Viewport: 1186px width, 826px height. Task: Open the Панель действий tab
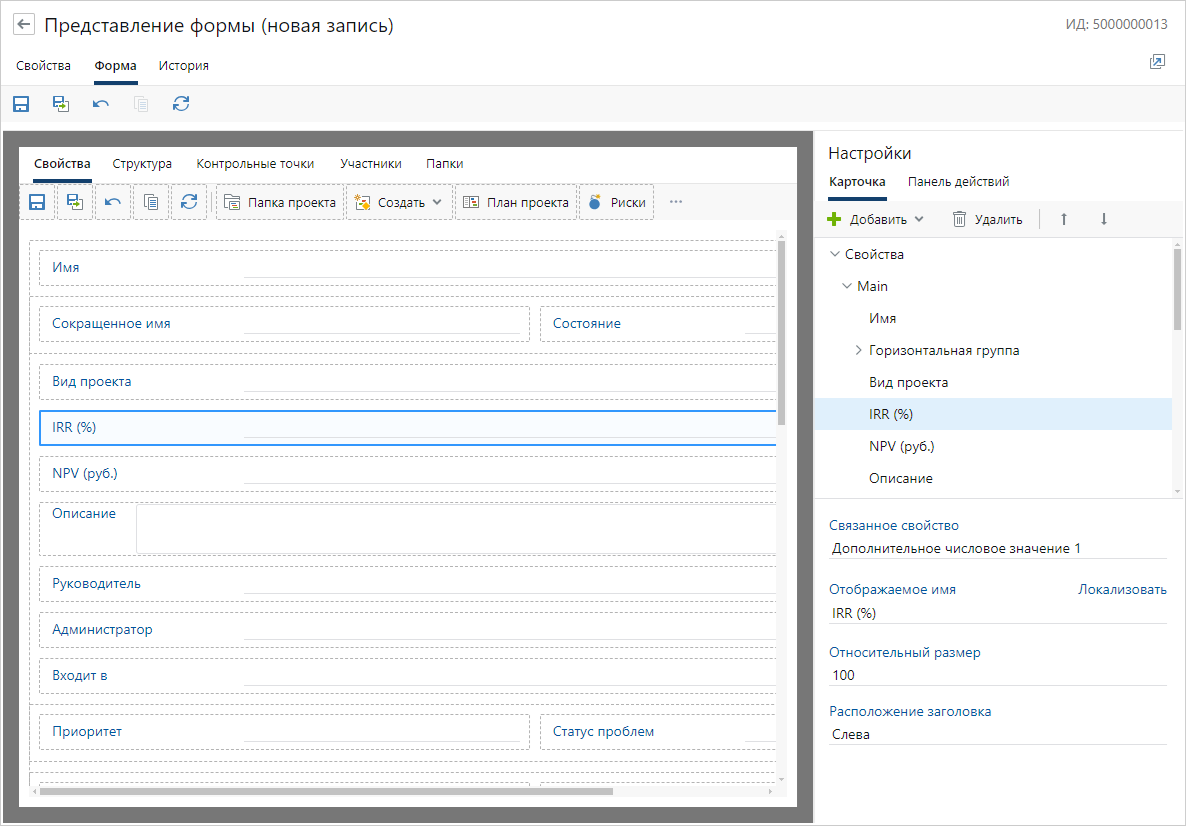pos(958,182)
